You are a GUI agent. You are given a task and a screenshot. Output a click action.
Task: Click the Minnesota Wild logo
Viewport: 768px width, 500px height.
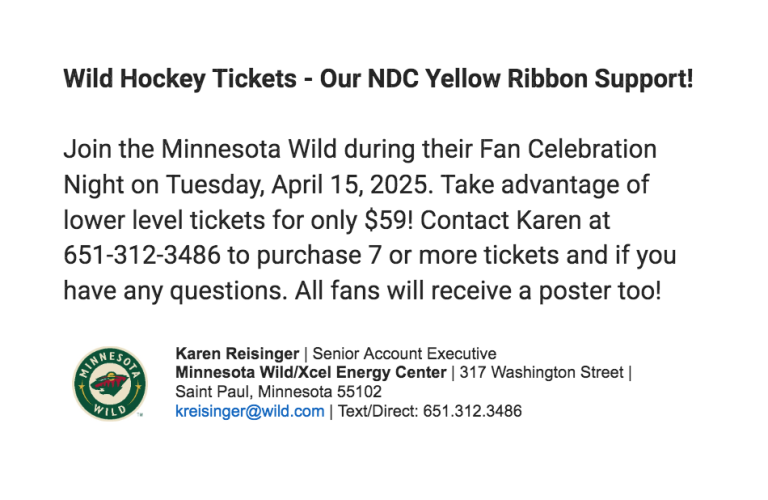[x=110, y=383]
